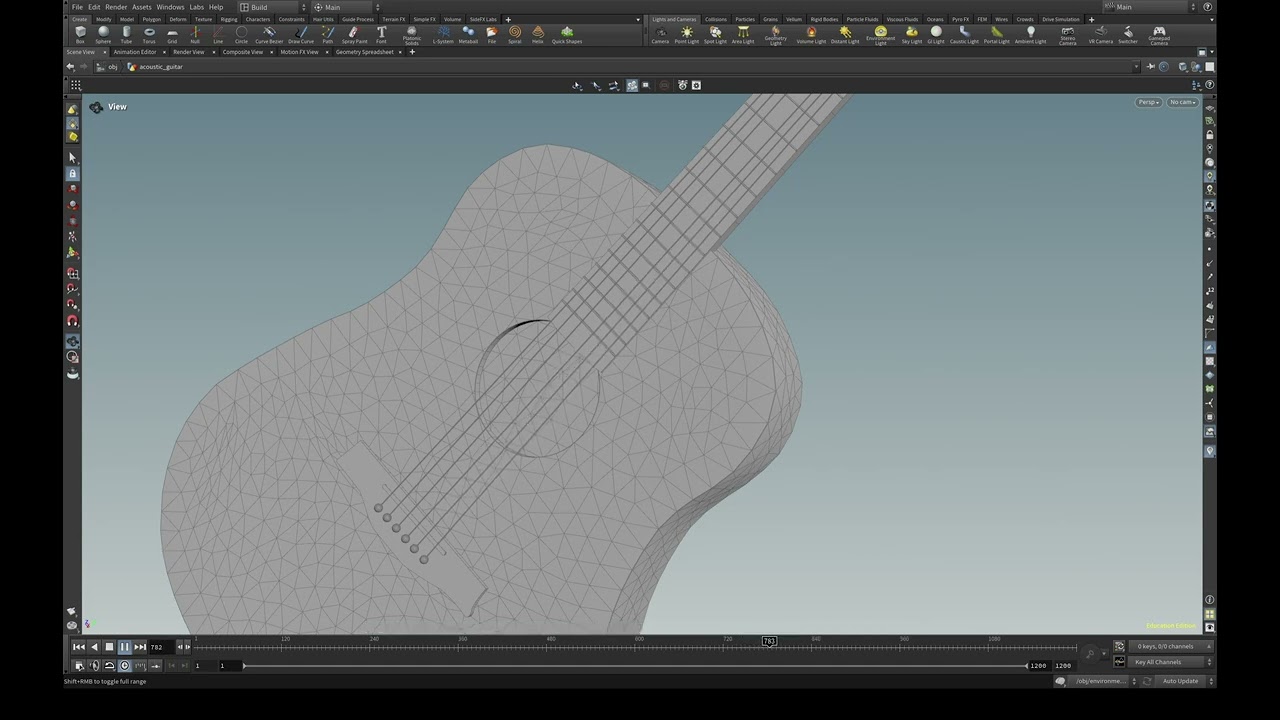1280x720 pixels.
Task: Select the Null shelf tool
Action: 195,35
